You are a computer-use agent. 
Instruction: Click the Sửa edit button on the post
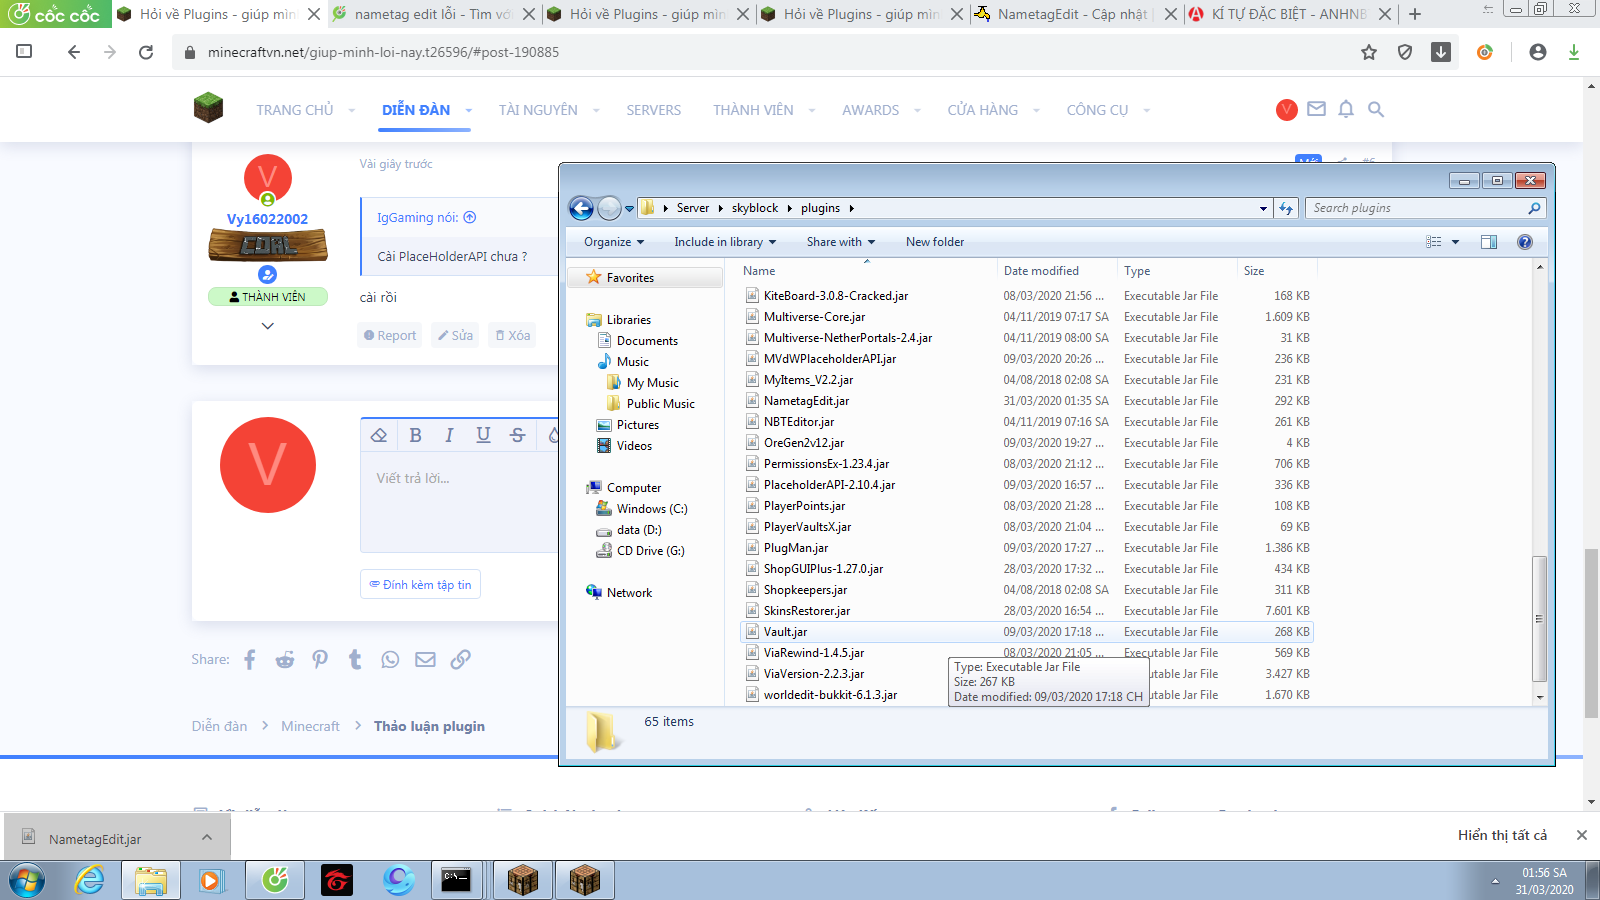[x=455, y=336]
